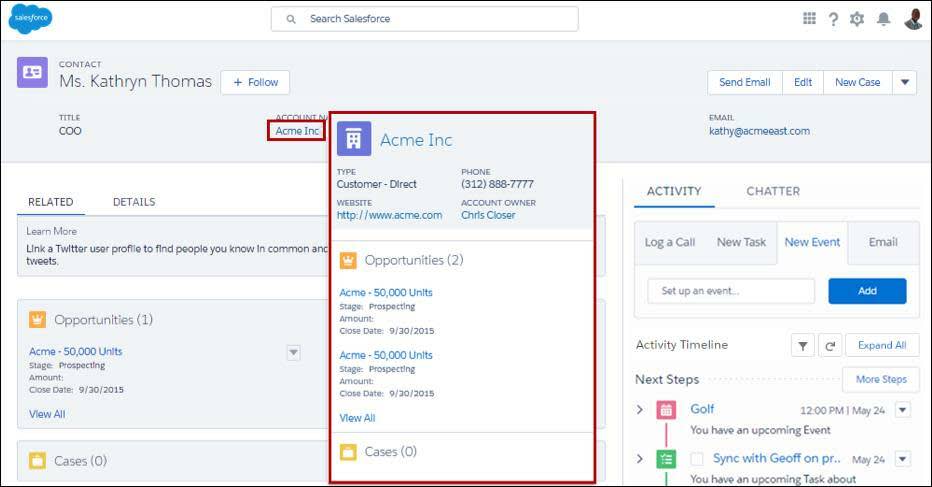Choose the Email composer tab
This screenshot has height=487, width=932.
883,242
